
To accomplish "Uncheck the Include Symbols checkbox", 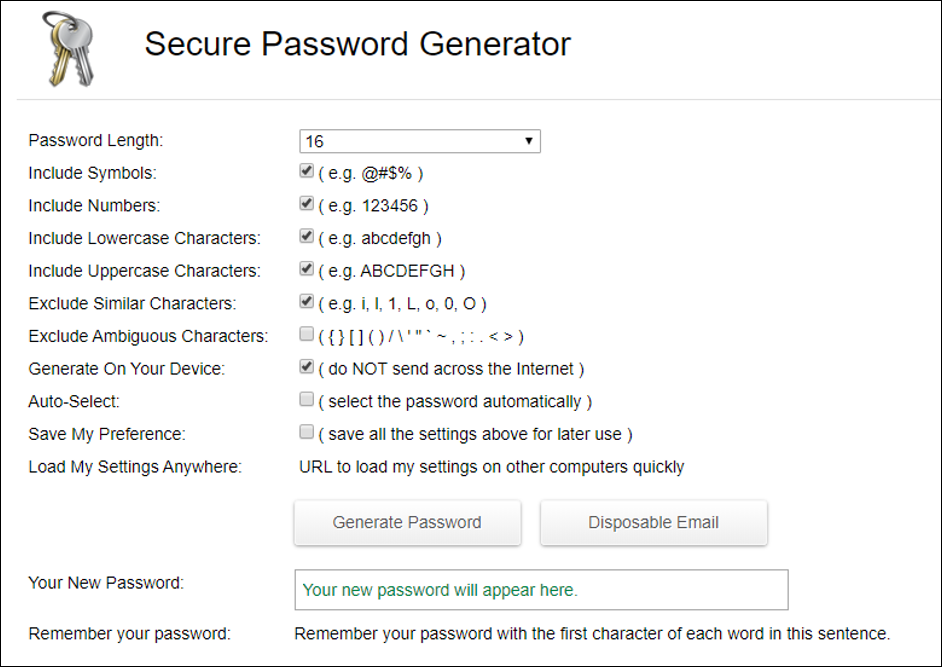I will (x=307, y=172).
